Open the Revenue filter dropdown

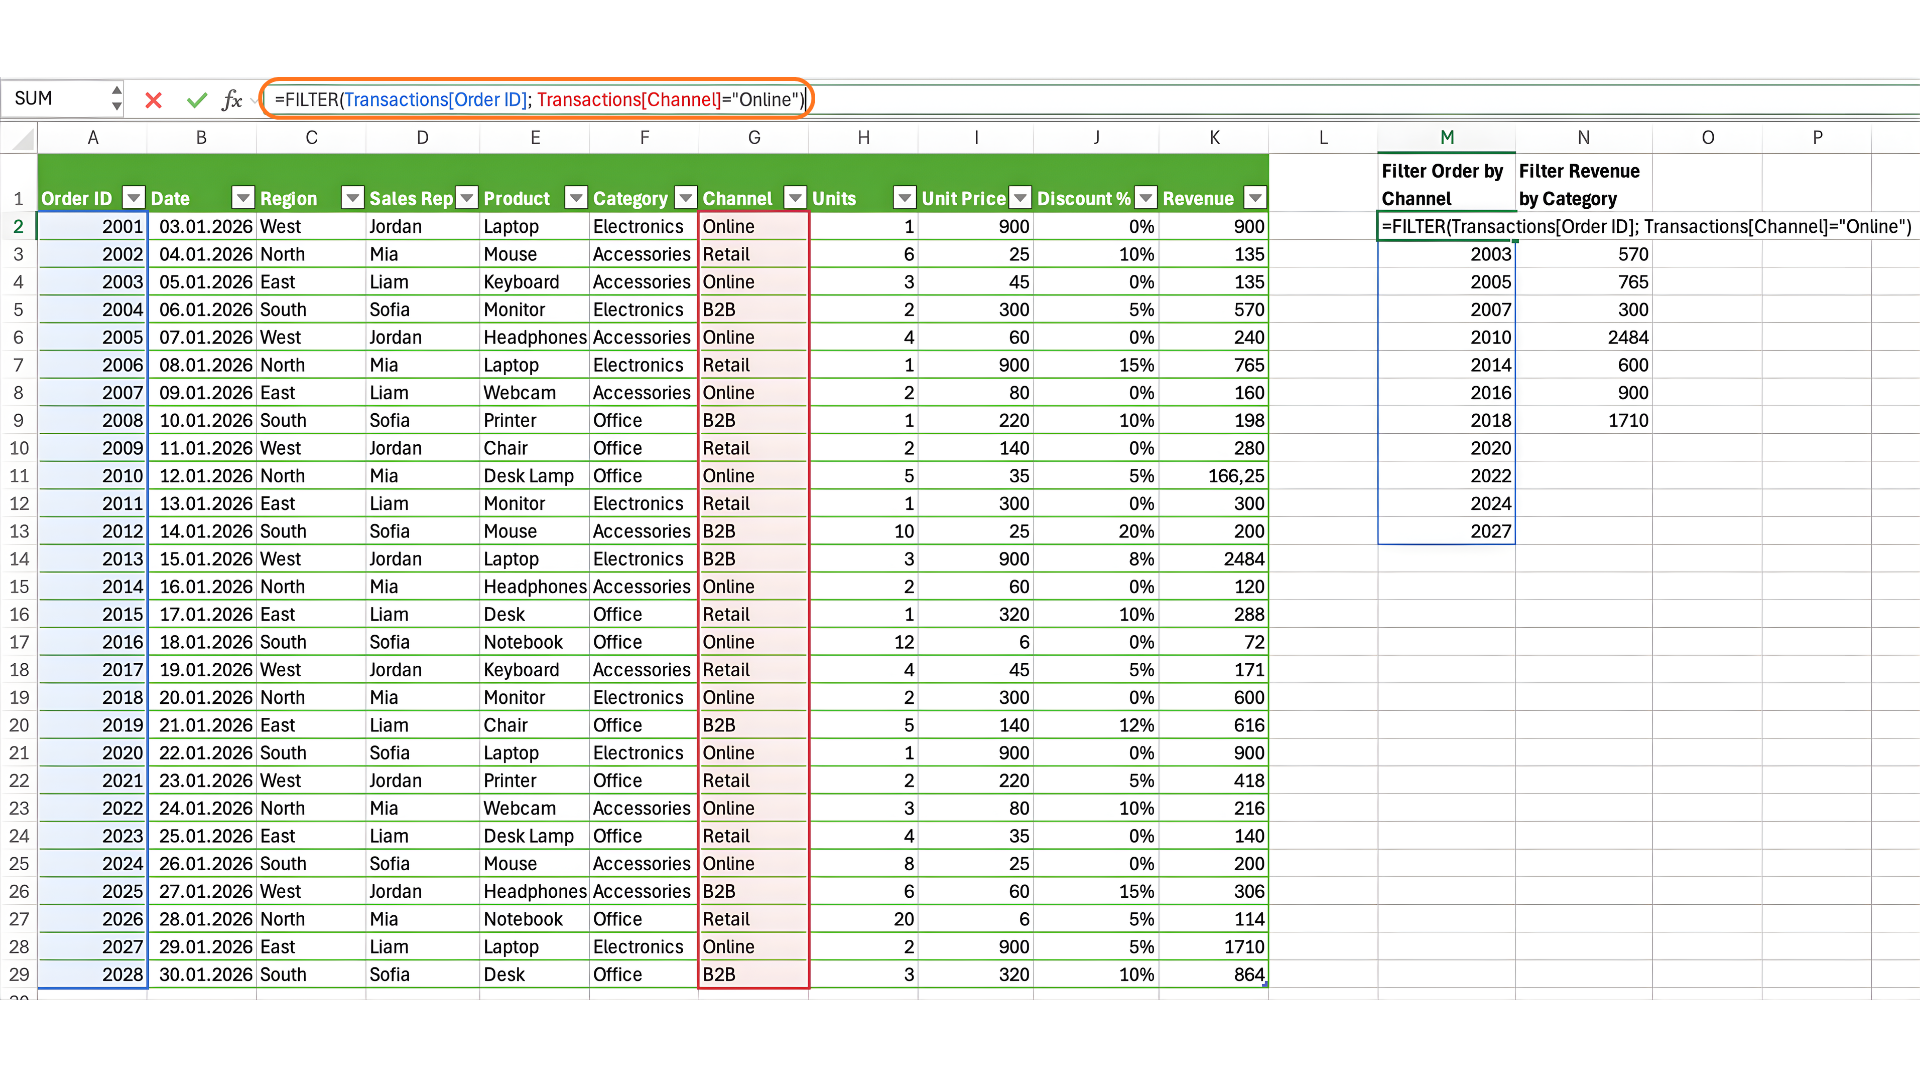[x=1255, y=198]
